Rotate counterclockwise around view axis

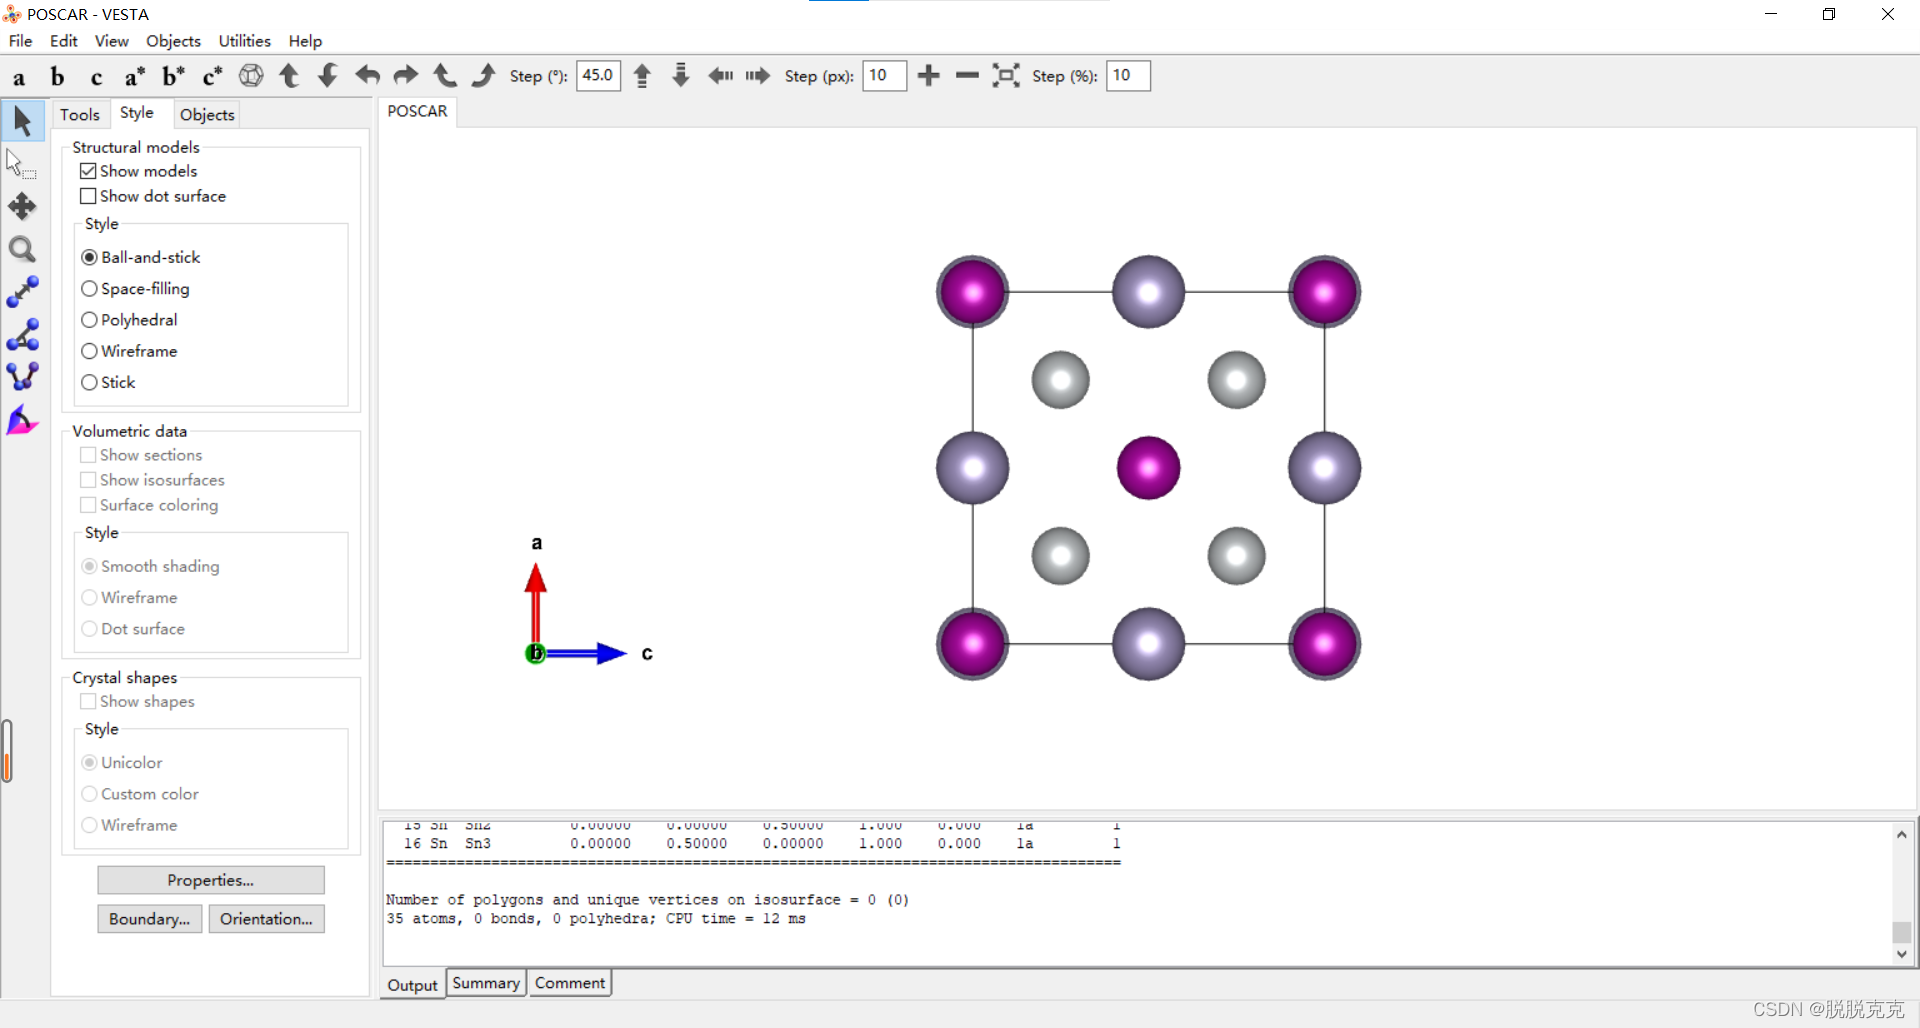(444, 76)
